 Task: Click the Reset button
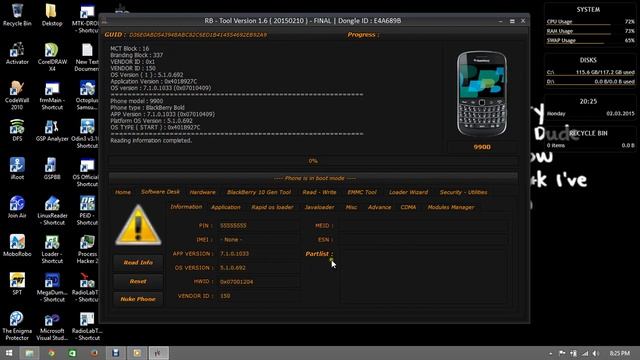coord(138,281)
